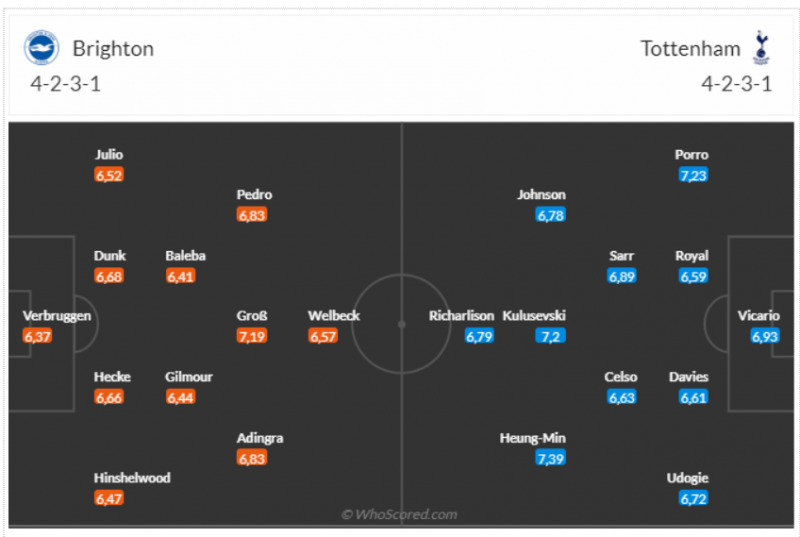800x537 pixels.
Task: Click Groß's 7,19 rating badge
Action: [252, 336]
